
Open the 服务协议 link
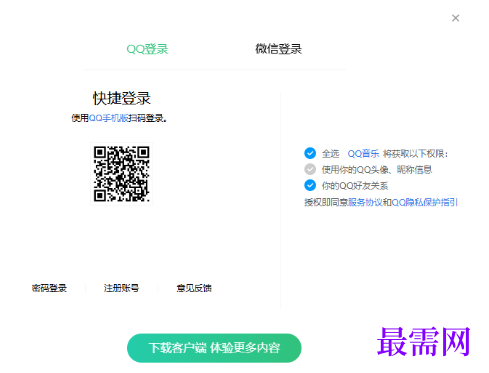coord(365,202)
